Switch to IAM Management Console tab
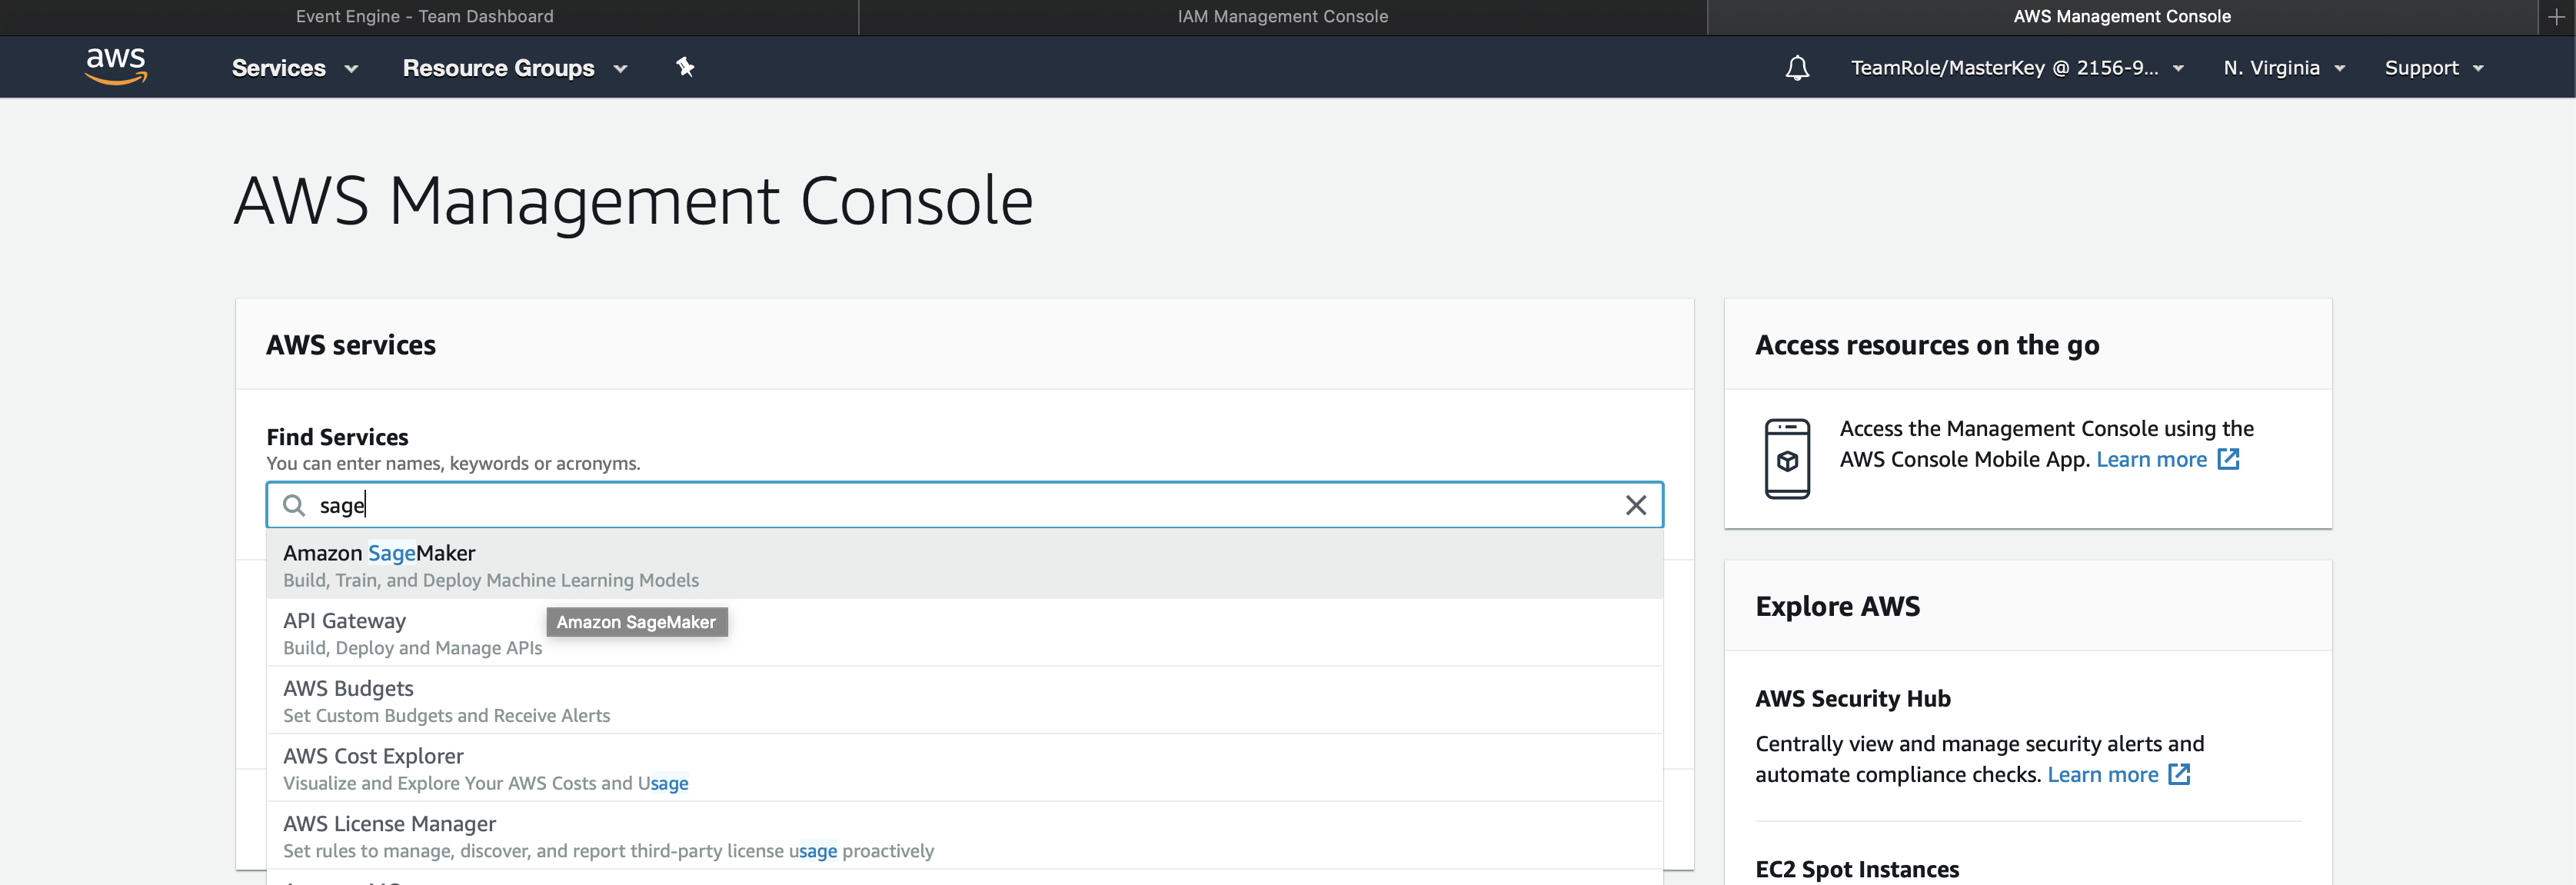2576x885 pixels. pos(1282,16)
